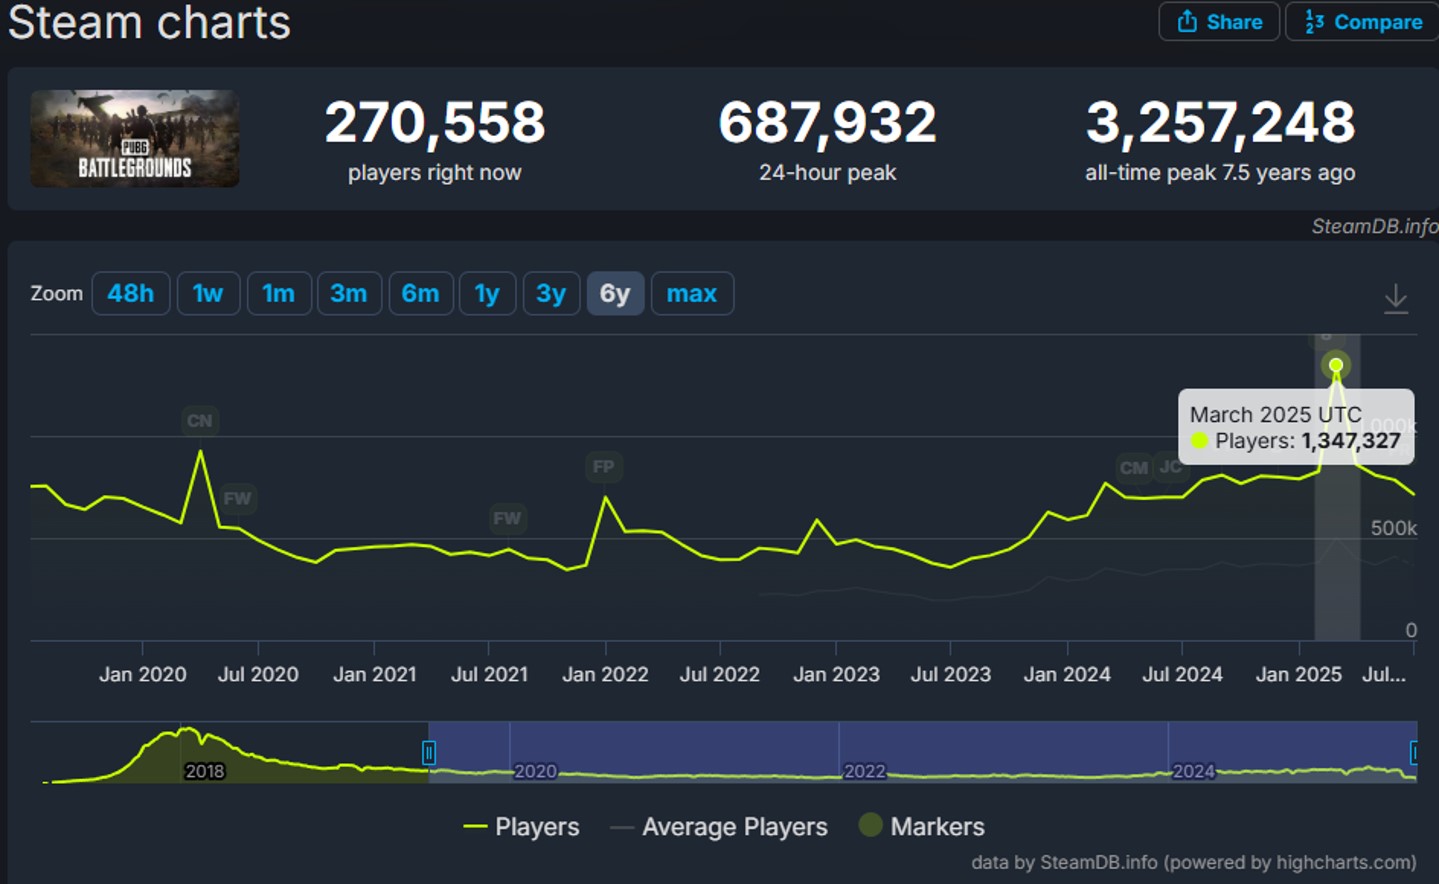1439x884 pixels.
Task: Click the 2024 label in navigator
Action: (1194, 772)
